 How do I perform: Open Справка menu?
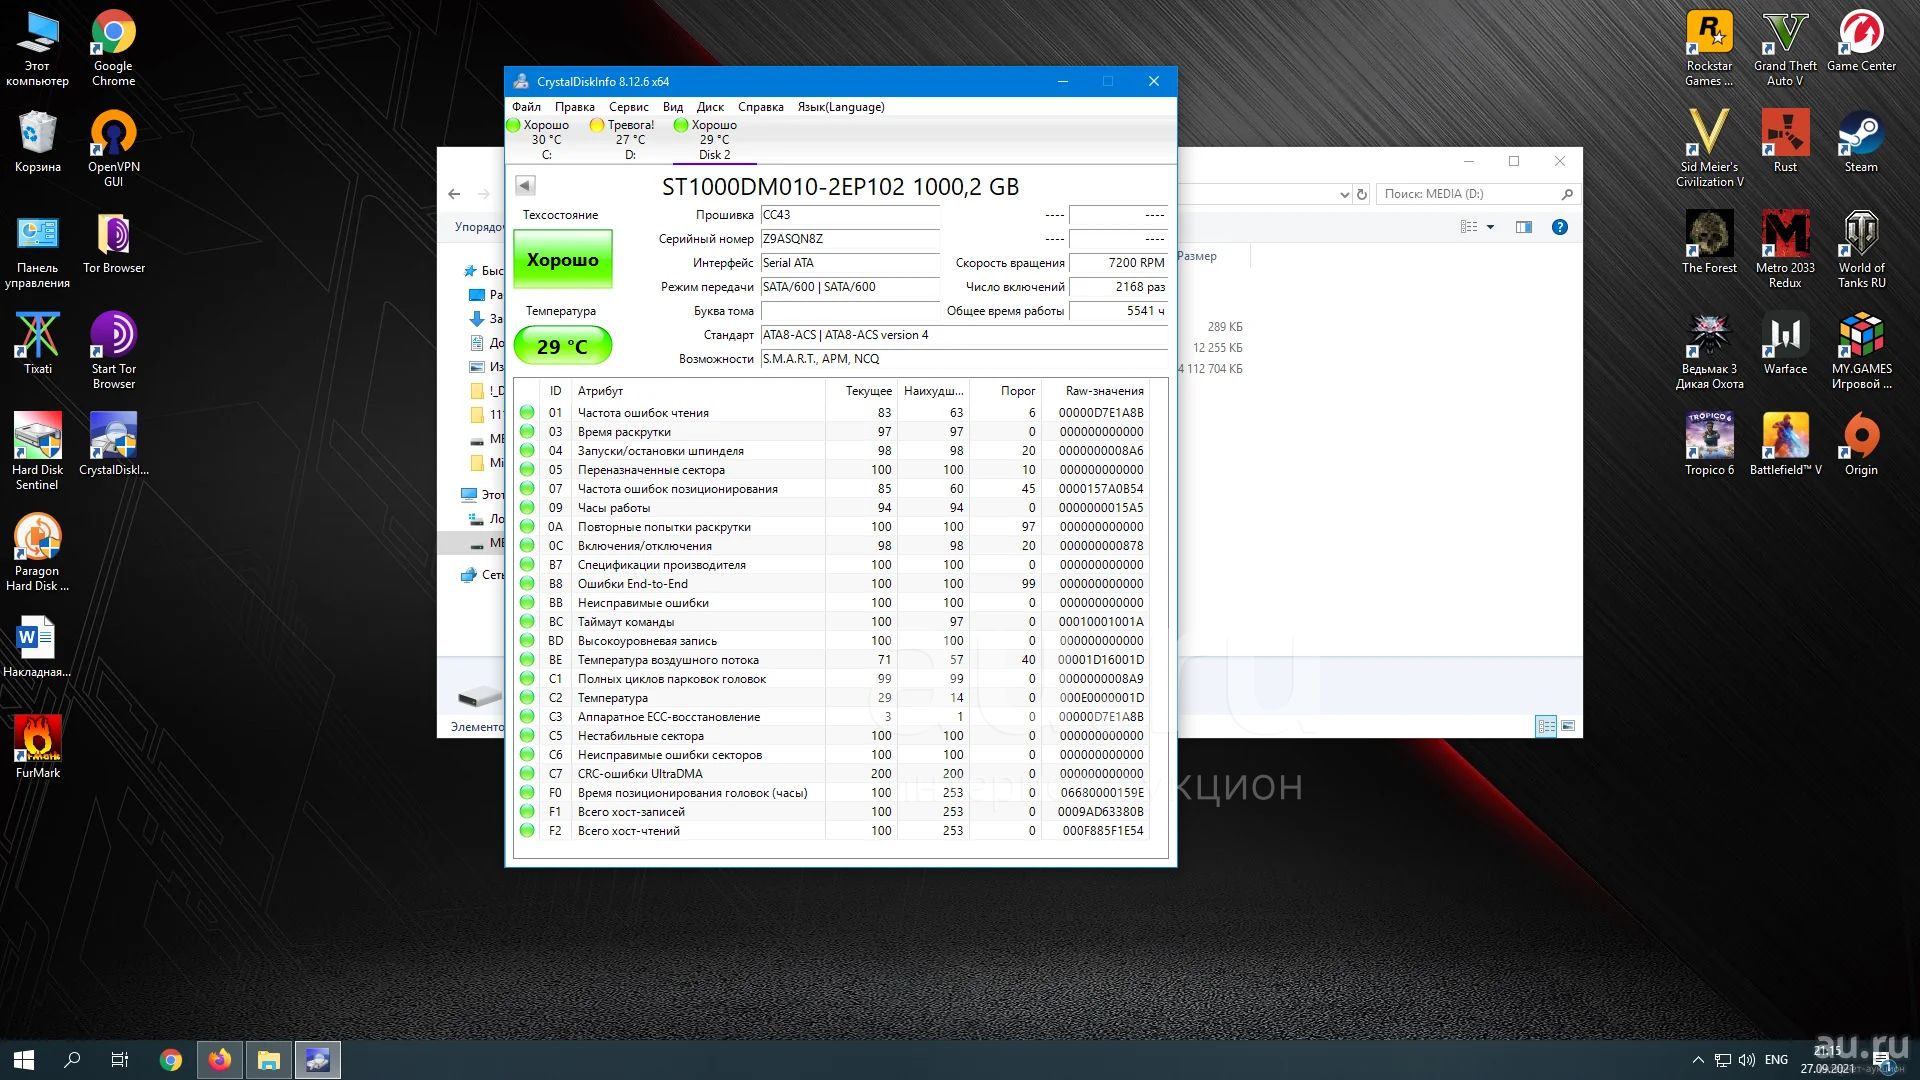761,107
